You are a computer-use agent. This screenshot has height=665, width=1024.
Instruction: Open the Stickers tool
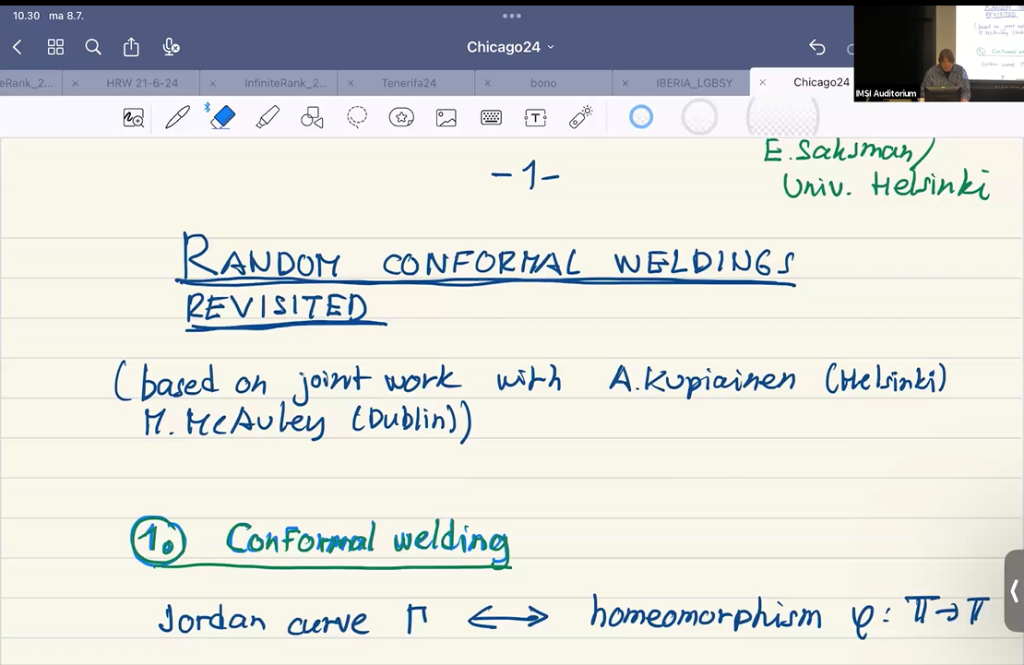(x=400, y=117)
